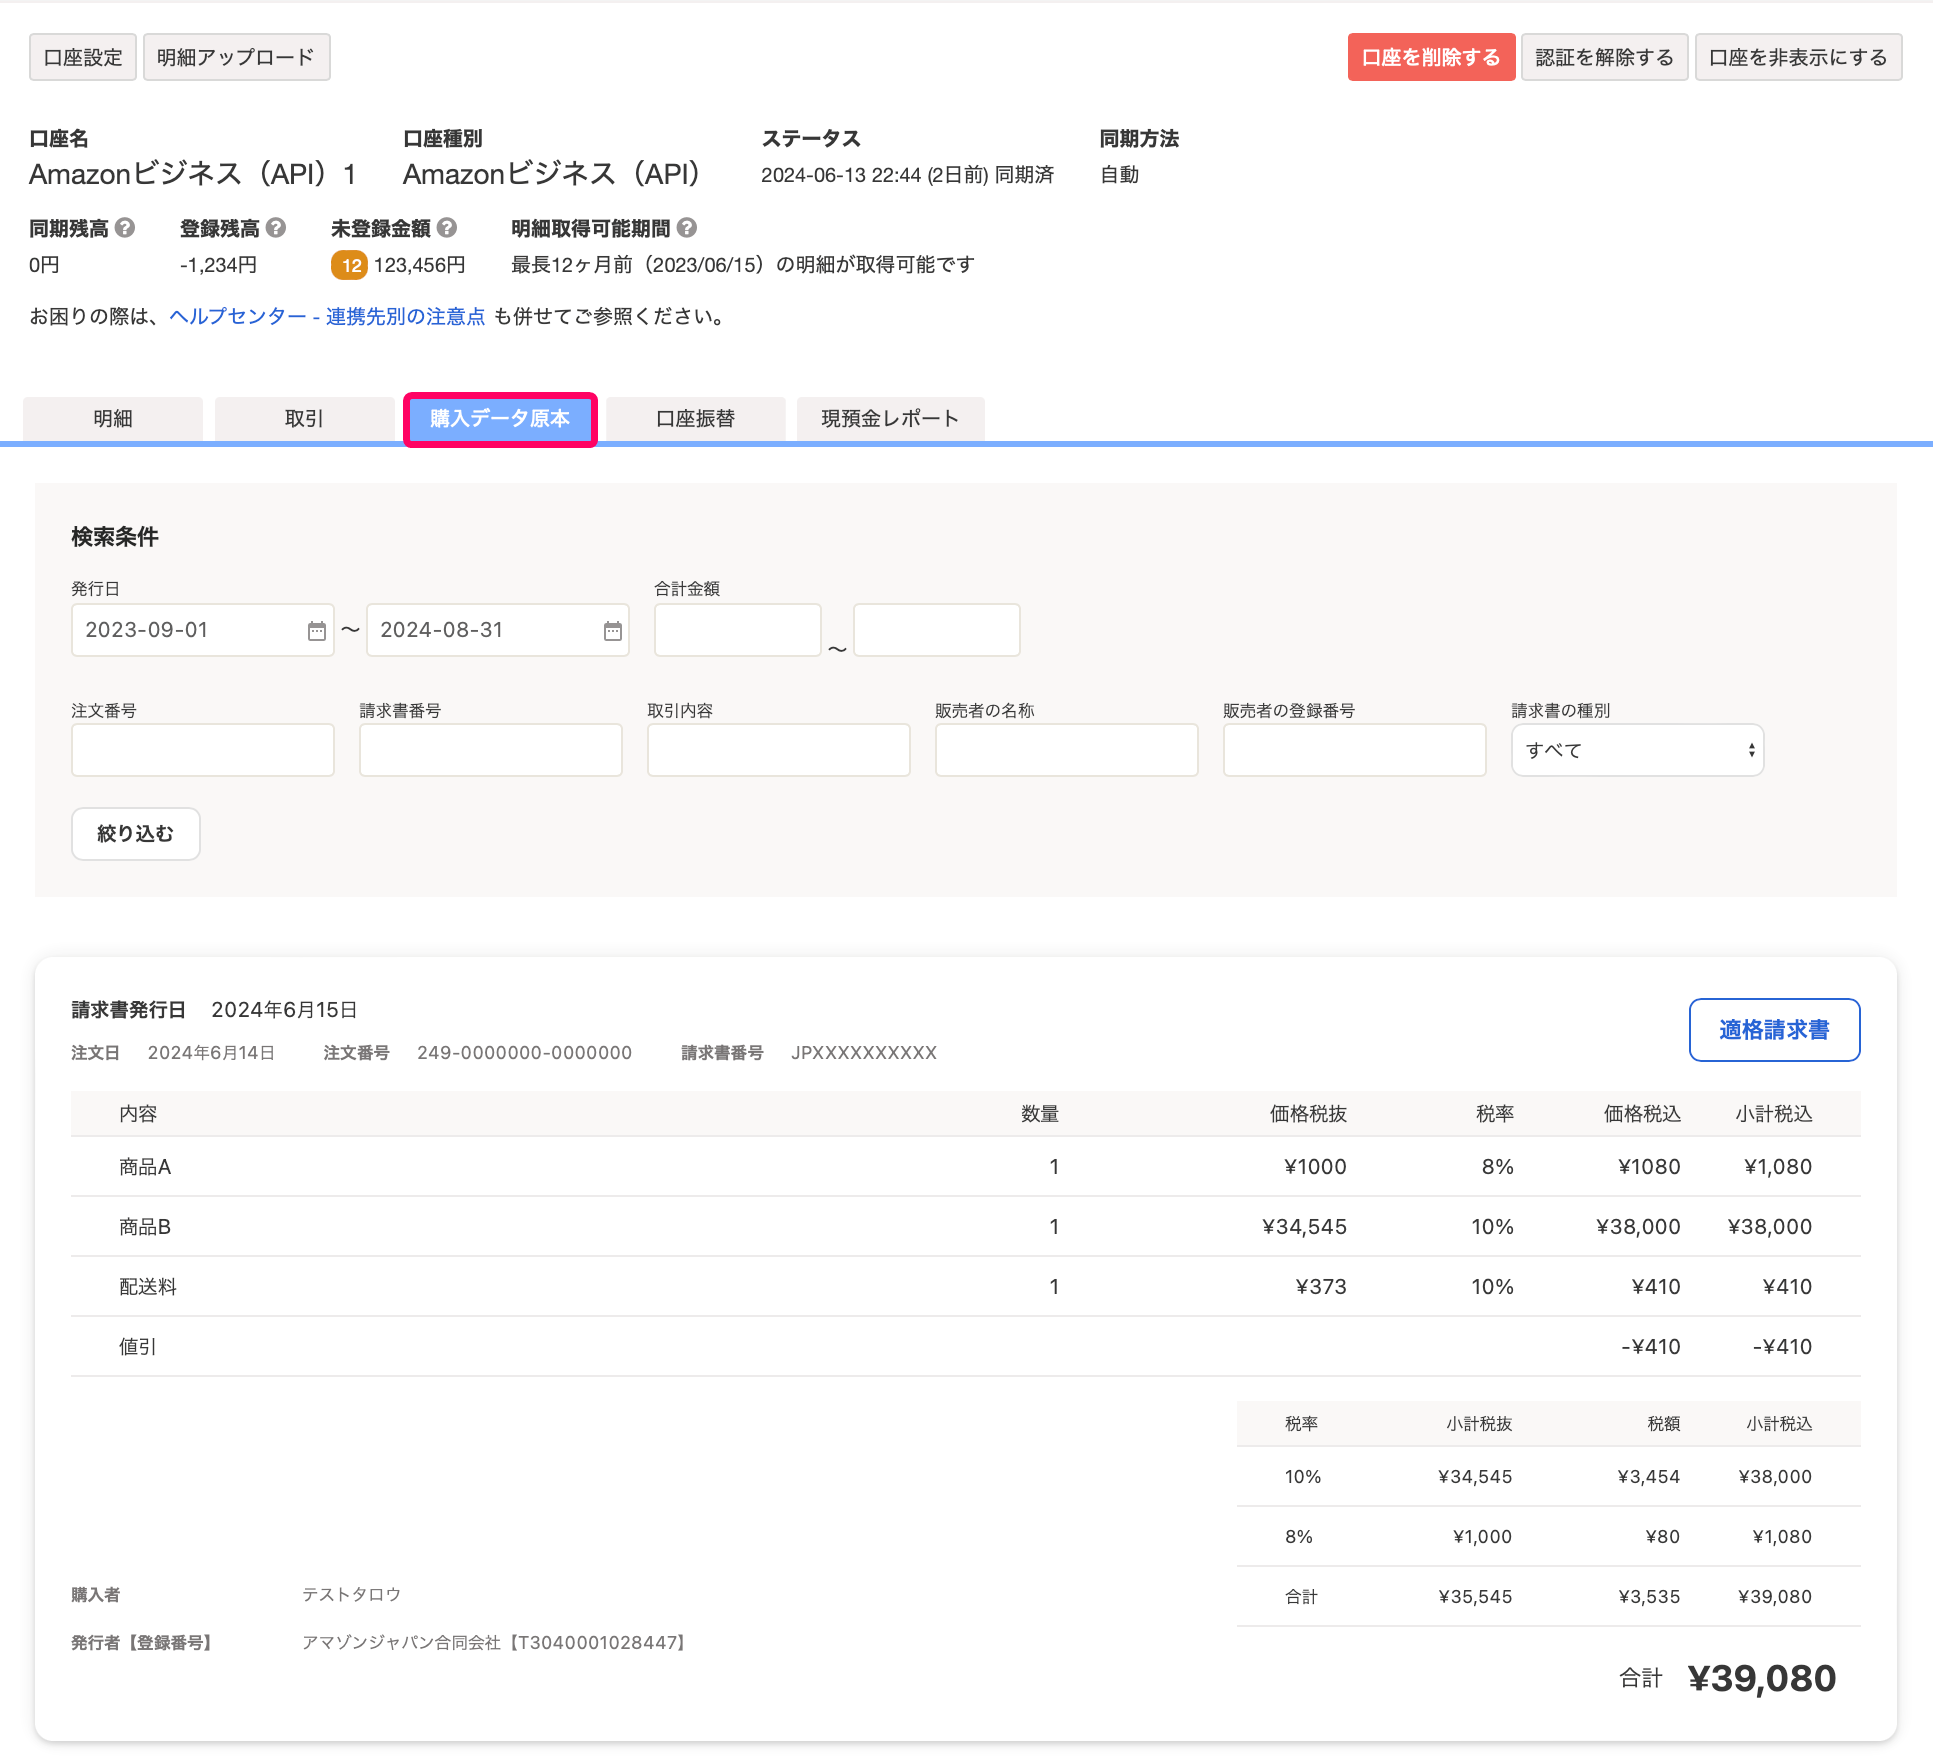This screenshot has width=1933, height=1761.
Task: Click invoice number JPXXXXXXXXXX
Action: tap(864, 1053)
